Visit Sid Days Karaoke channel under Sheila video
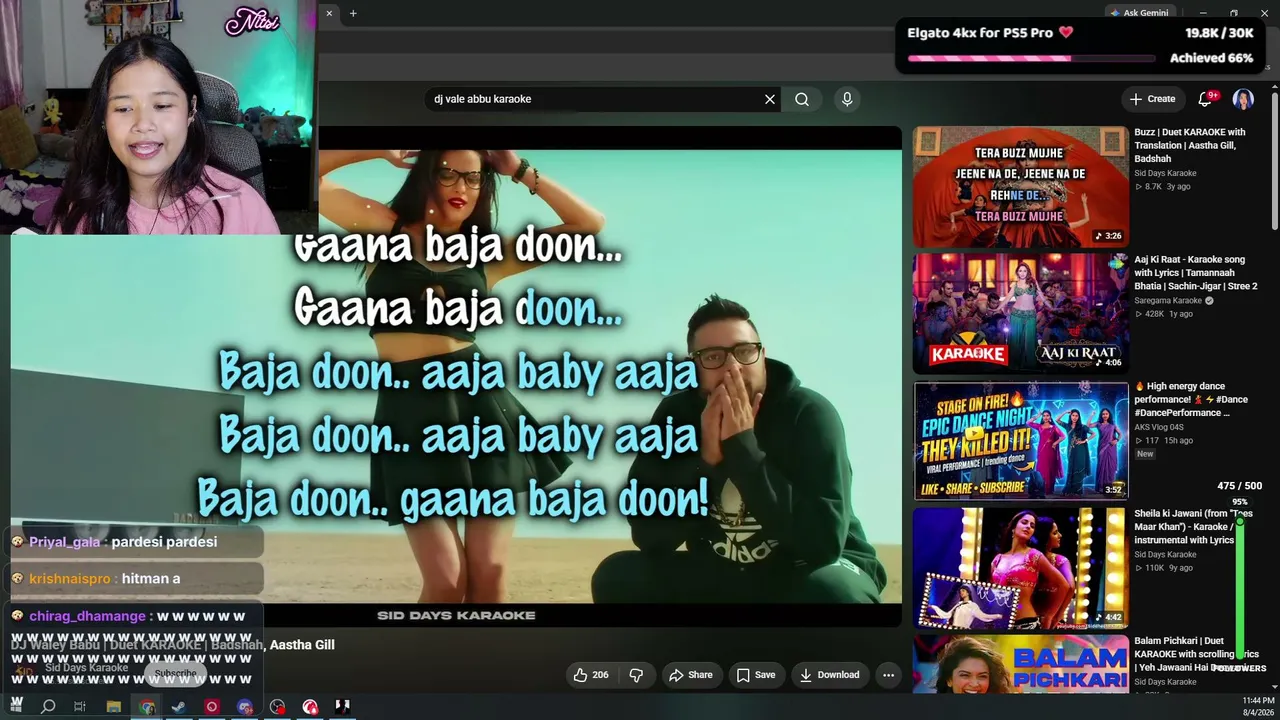Image resolution: width=1280 pixels, height=720 pixels. tap(1165, 554)
